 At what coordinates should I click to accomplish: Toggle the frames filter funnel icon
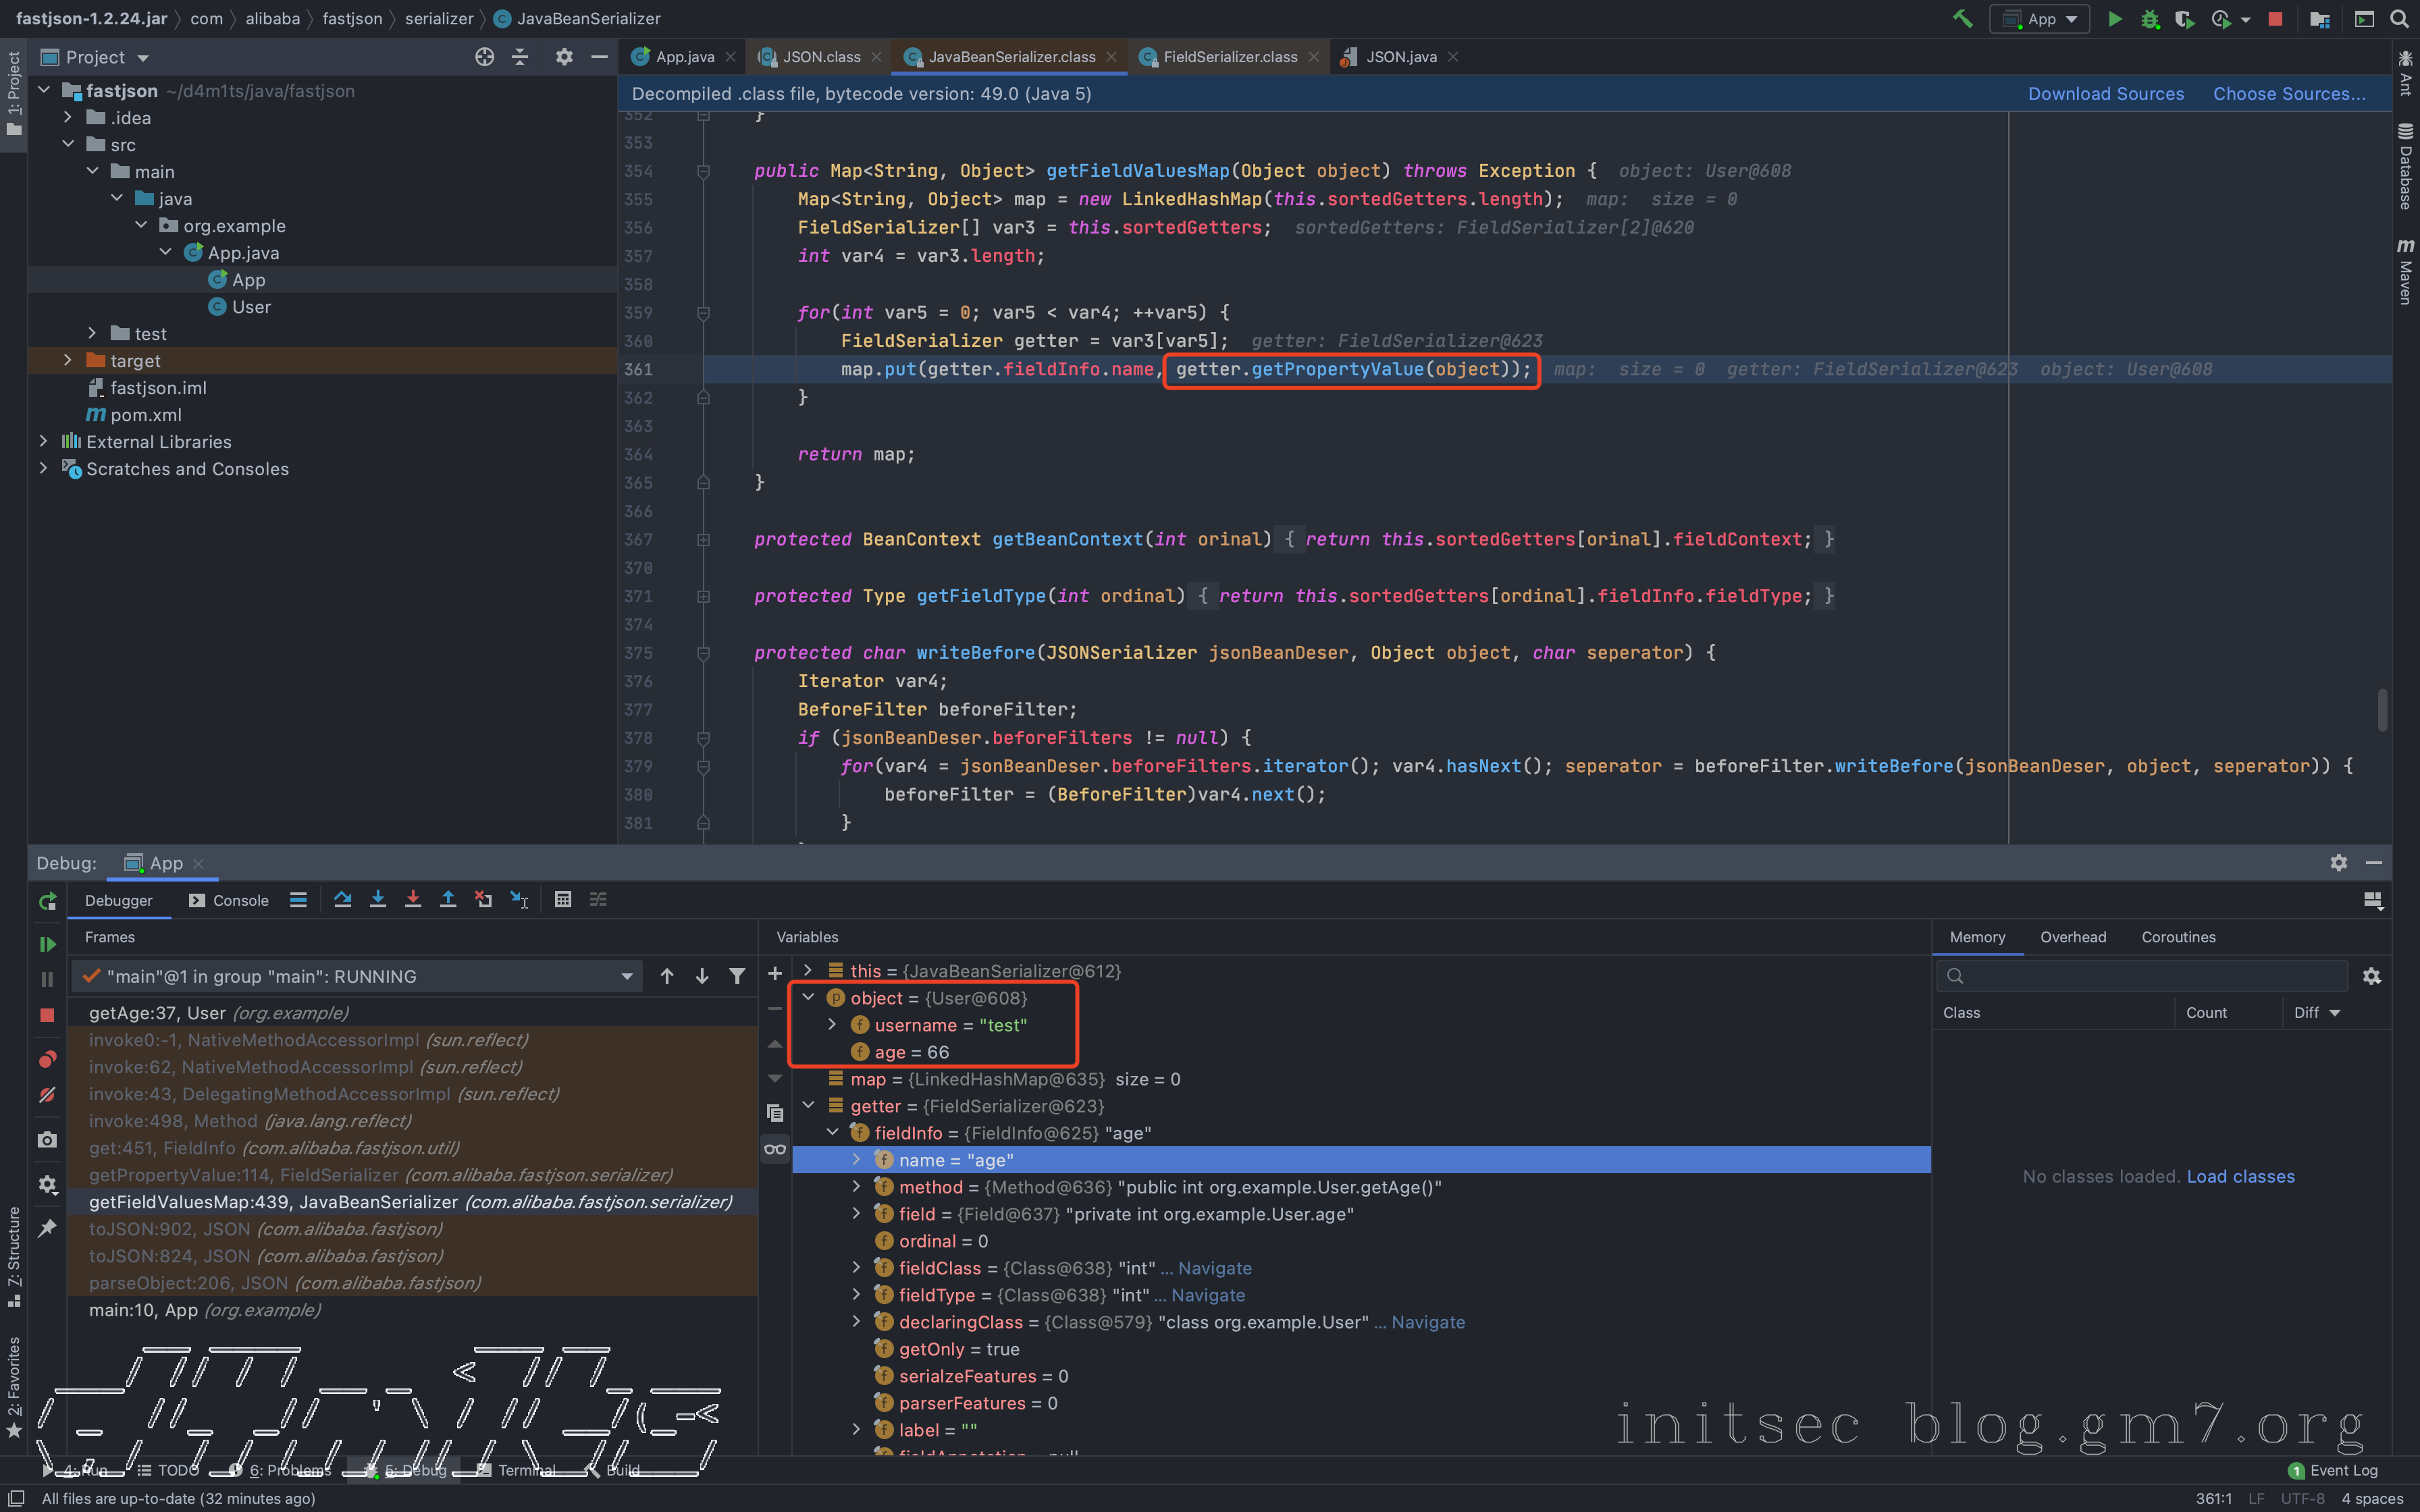pos(737,976)
